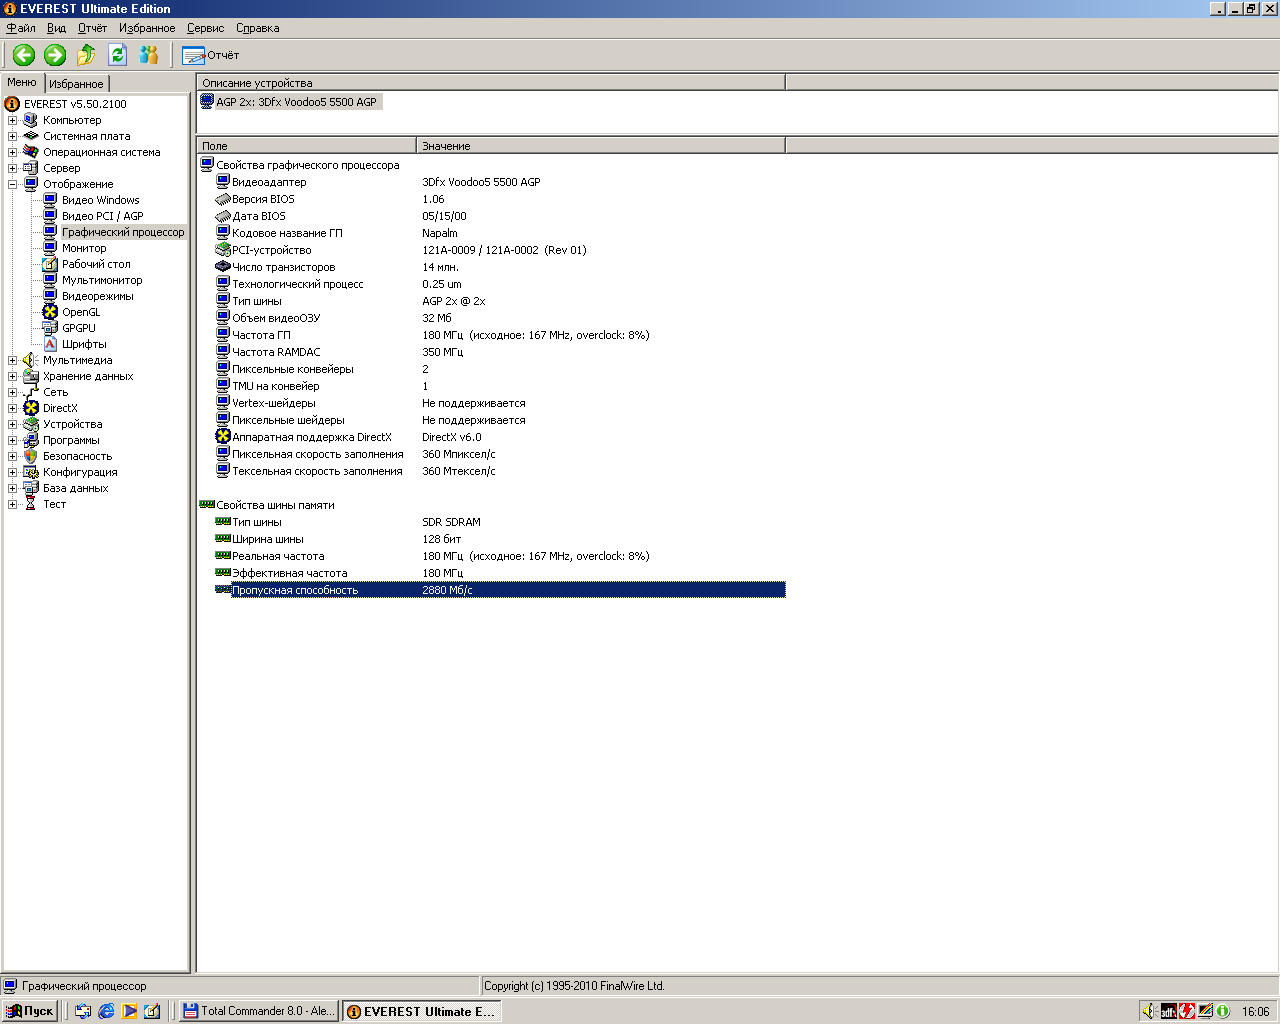Open the Файл menu
Screen dimensions: 1280x1024
(x=21, y=28)
